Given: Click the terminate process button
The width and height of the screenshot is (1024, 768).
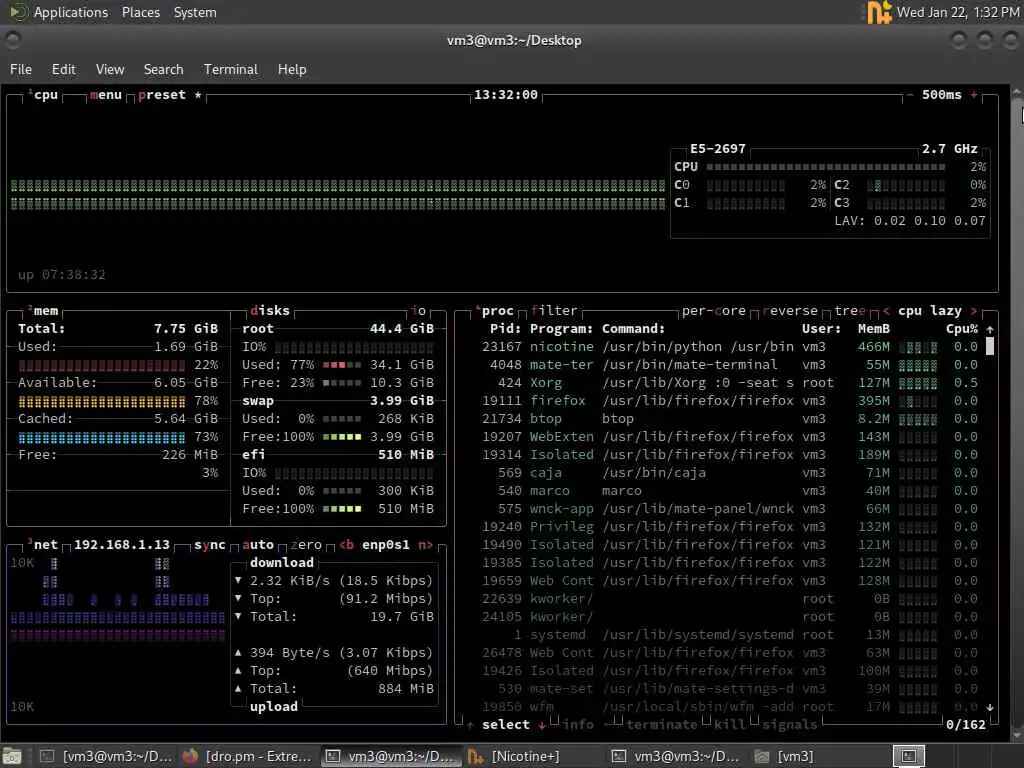Looking at the screenshot, I should (662, 725).
